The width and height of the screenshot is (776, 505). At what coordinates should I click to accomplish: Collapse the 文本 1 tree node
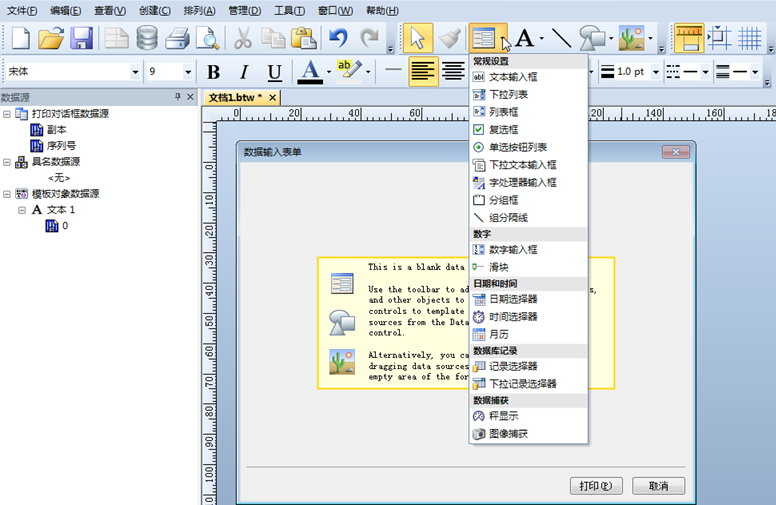coord(22,210)
